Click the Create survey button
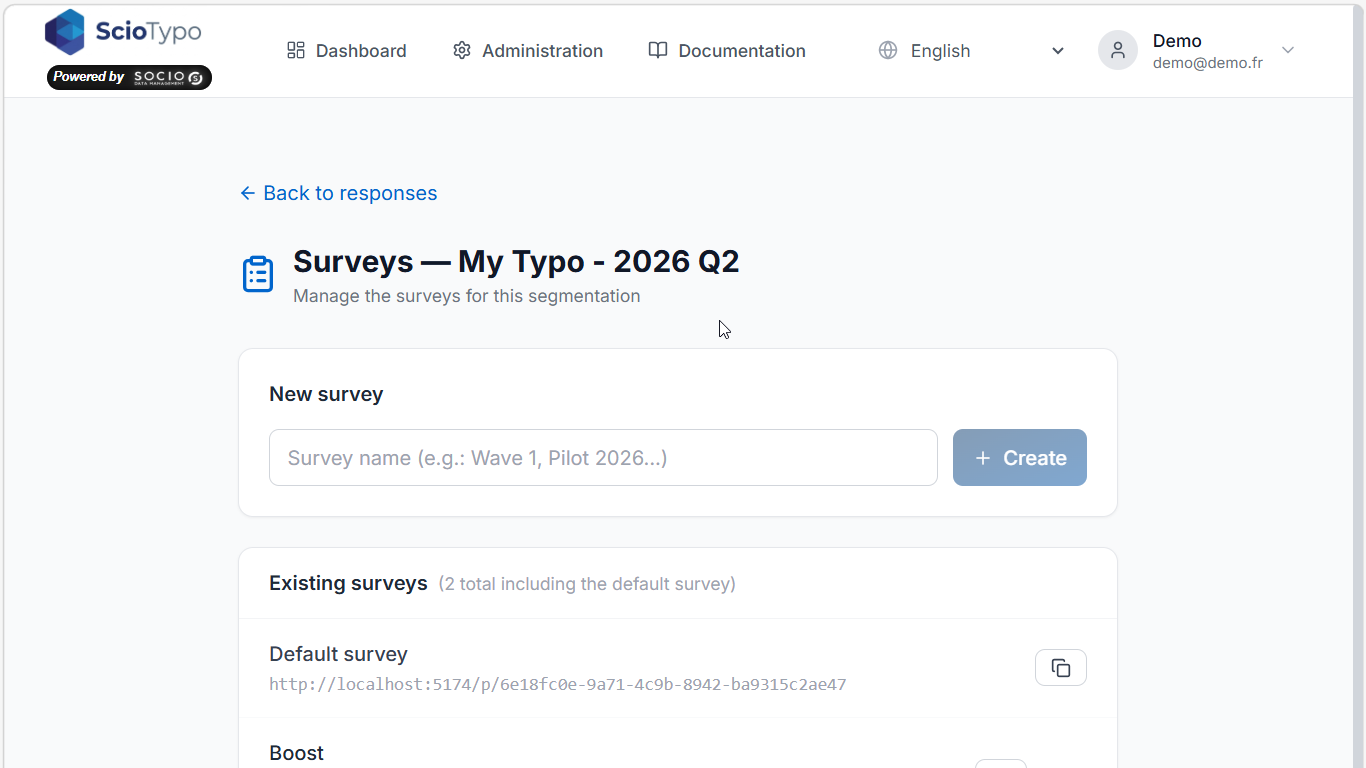The width and height of the screenshot is (1366, 768). [x=1020, y=458]
